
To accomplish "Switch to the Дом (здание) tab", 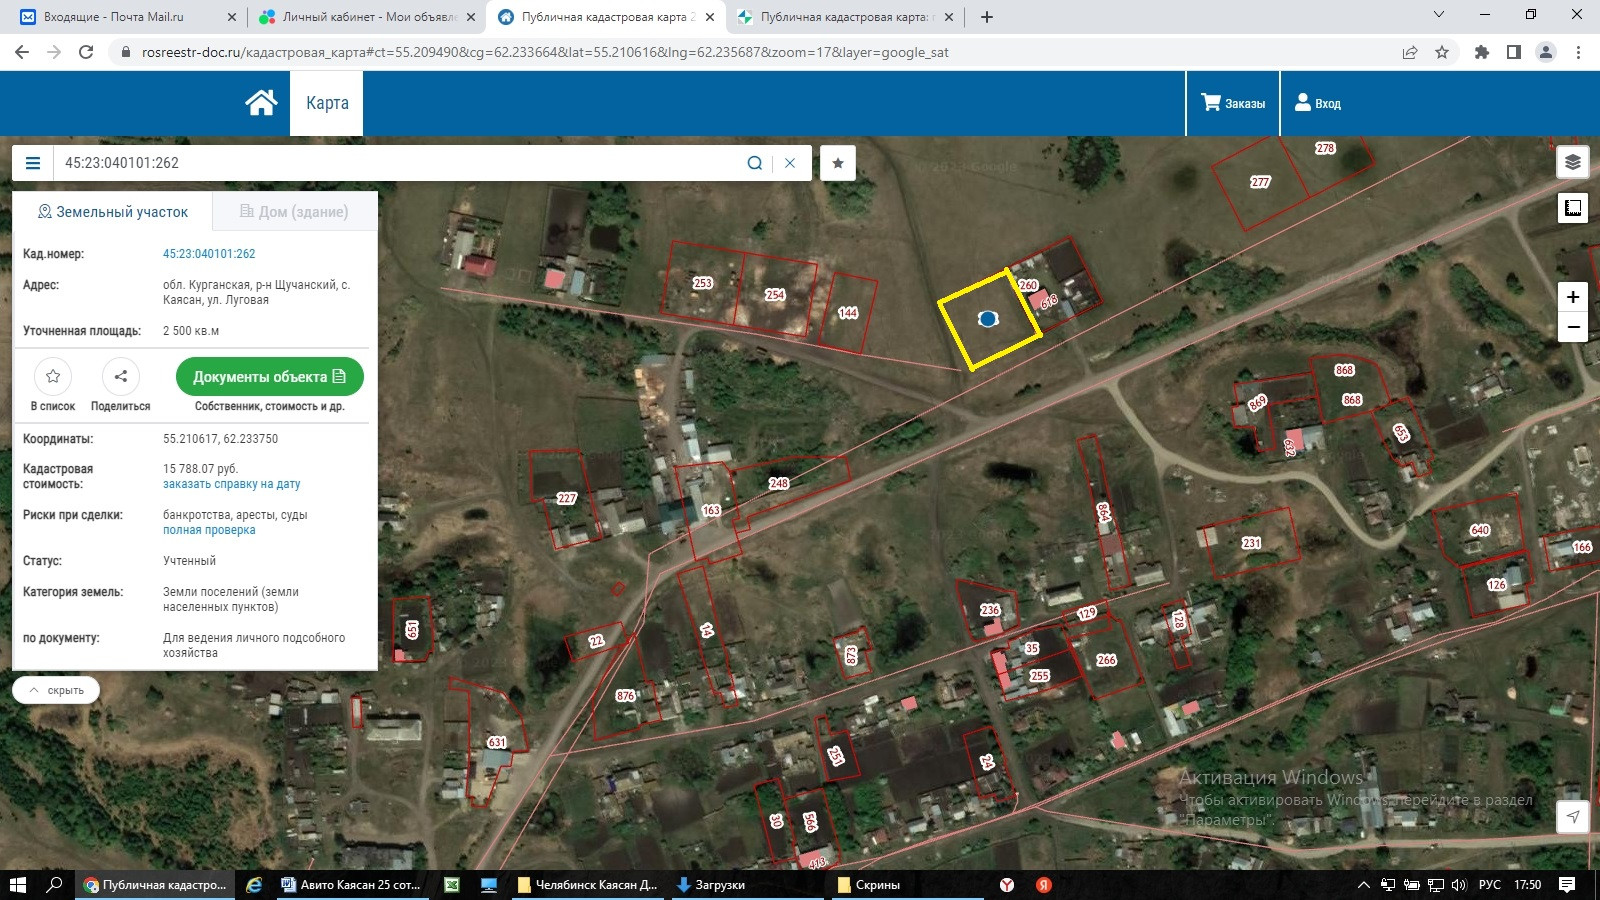I will pos(294,212).
